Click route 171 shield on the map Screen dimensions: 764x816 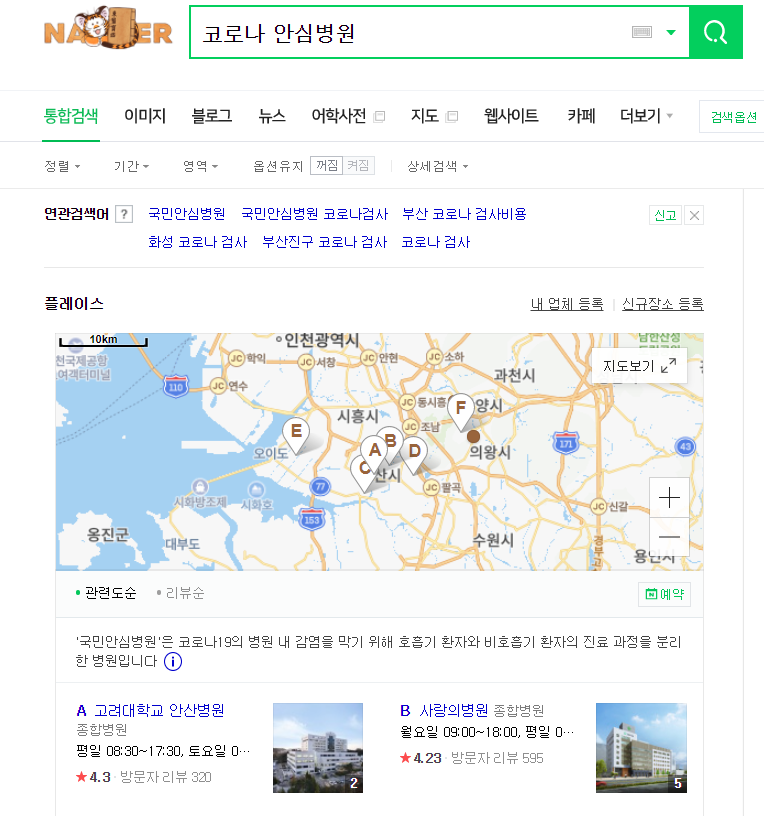(566, 443)
